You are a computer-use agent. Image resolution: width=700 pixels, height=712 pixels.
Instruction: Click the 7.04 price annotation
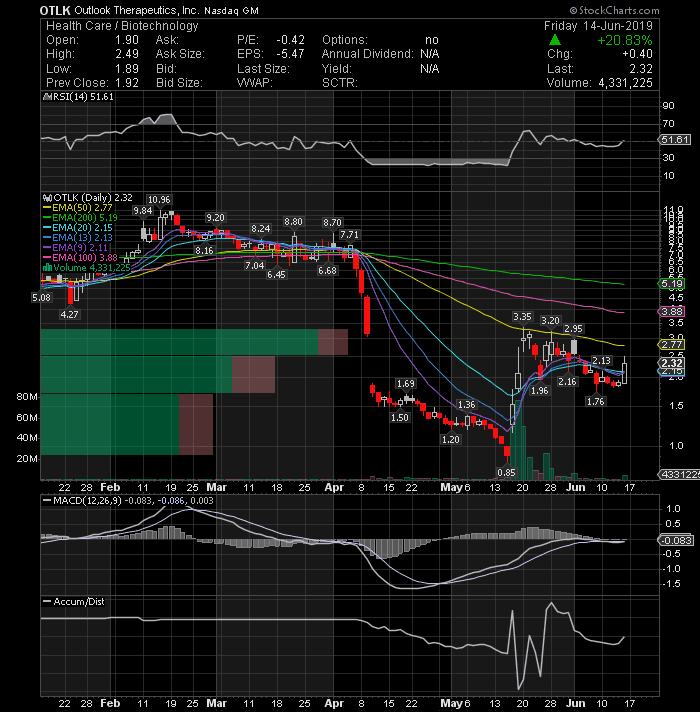[x=254, y=266]
